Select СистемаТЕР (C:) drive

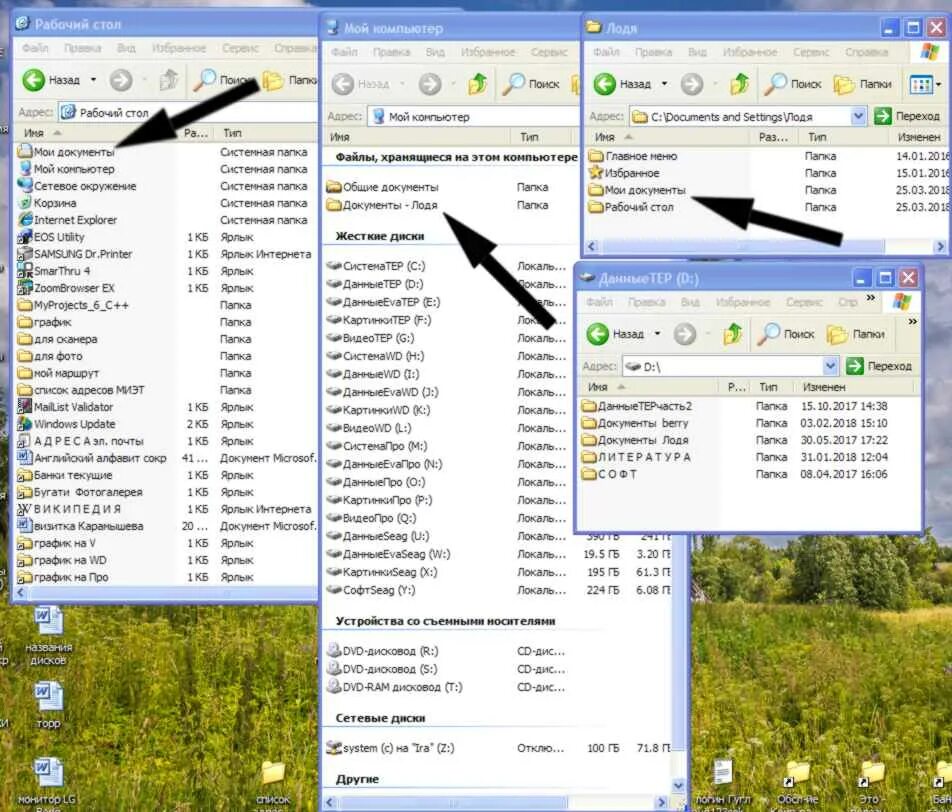click(x=376, y=266)
